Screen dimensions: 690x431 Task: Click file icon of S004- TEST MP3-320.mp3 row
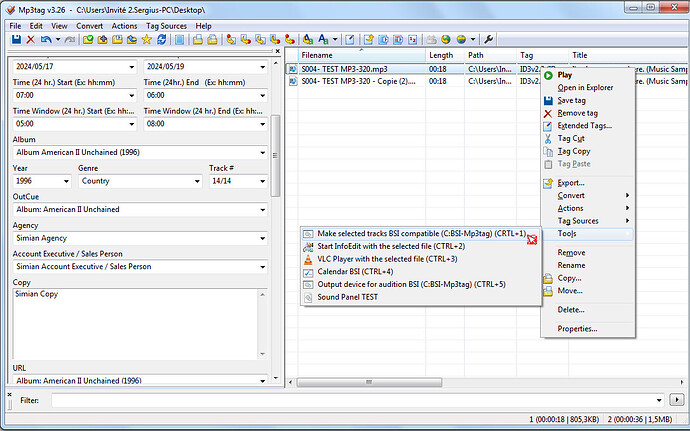click(x=292, y=69)
